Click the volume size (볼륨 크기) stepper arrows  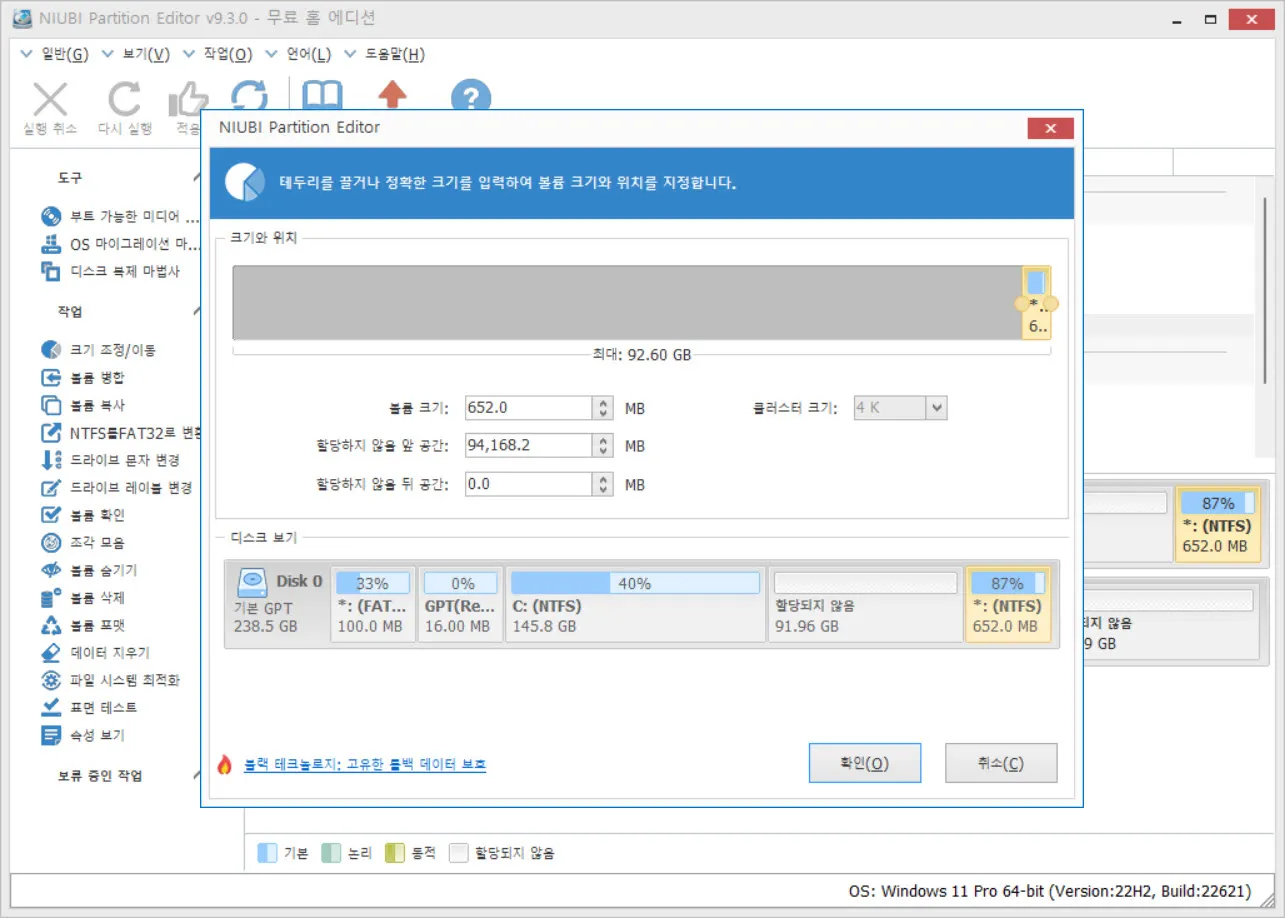[x=603, y=408]
